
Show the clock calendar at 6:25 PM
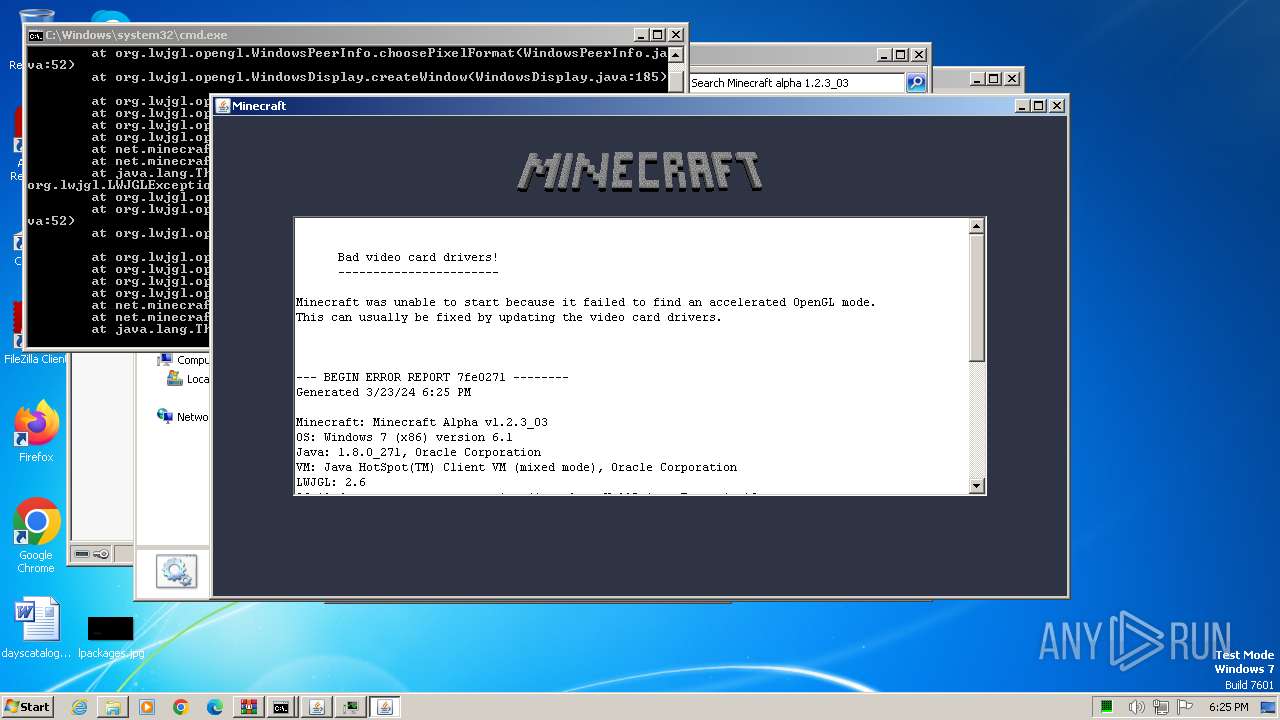1228,707
